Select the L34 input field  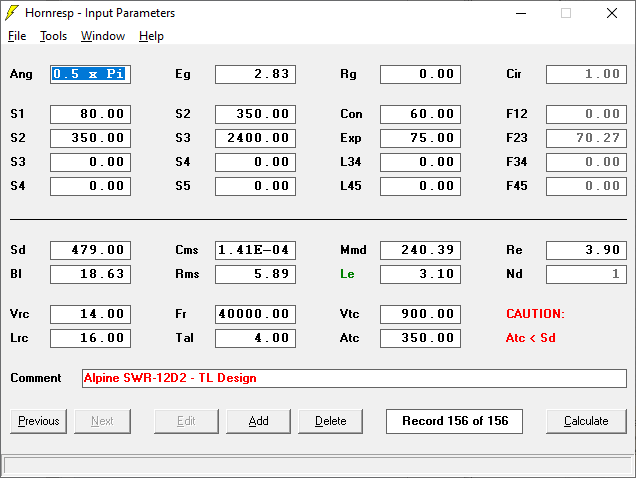pos(421,162)
